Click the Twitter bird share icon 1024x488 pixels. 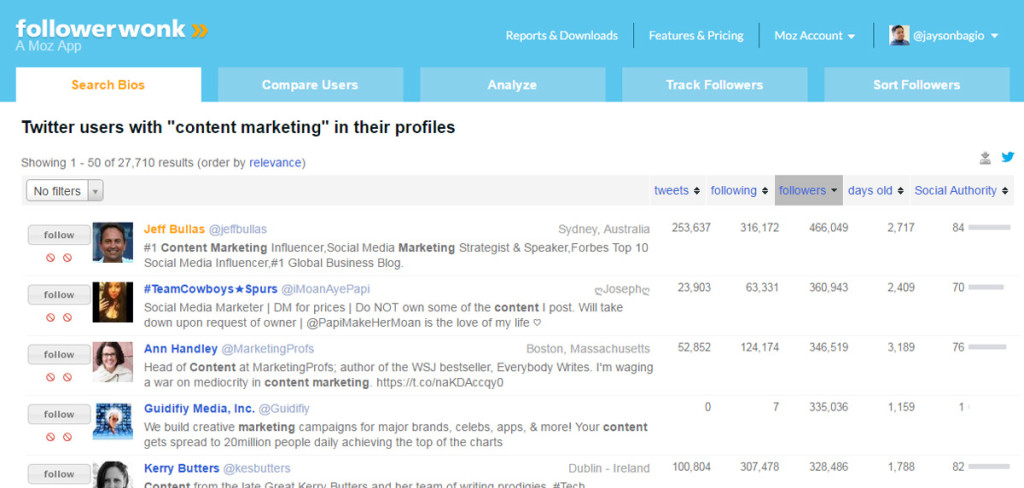pyautogui.click(x=1008, y=157)
